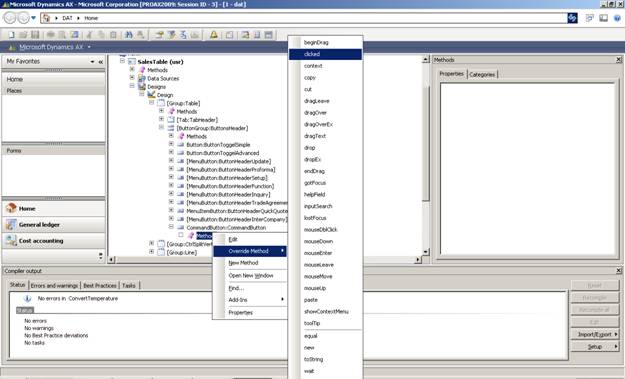
Task: Collapse the Designs node
Action: [x=132, y=86]
